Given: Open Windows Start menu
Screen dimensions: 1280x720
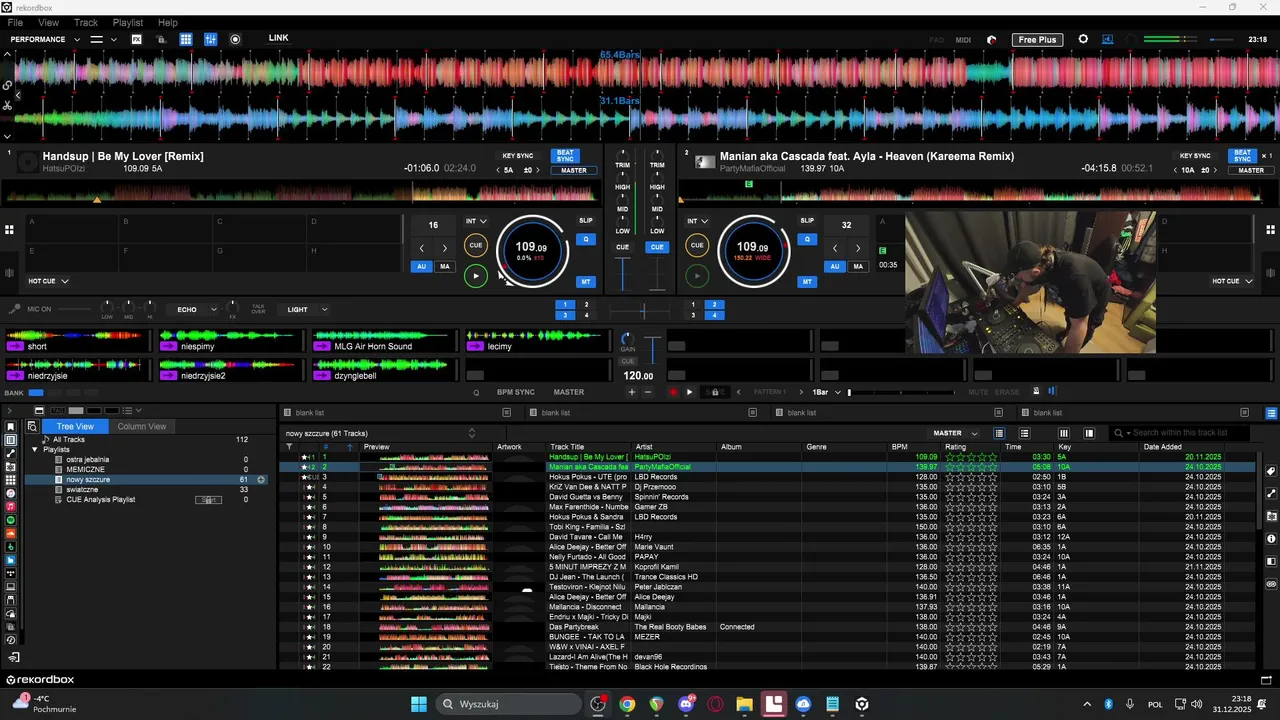Looking at the screenshot, I should 419,704.
